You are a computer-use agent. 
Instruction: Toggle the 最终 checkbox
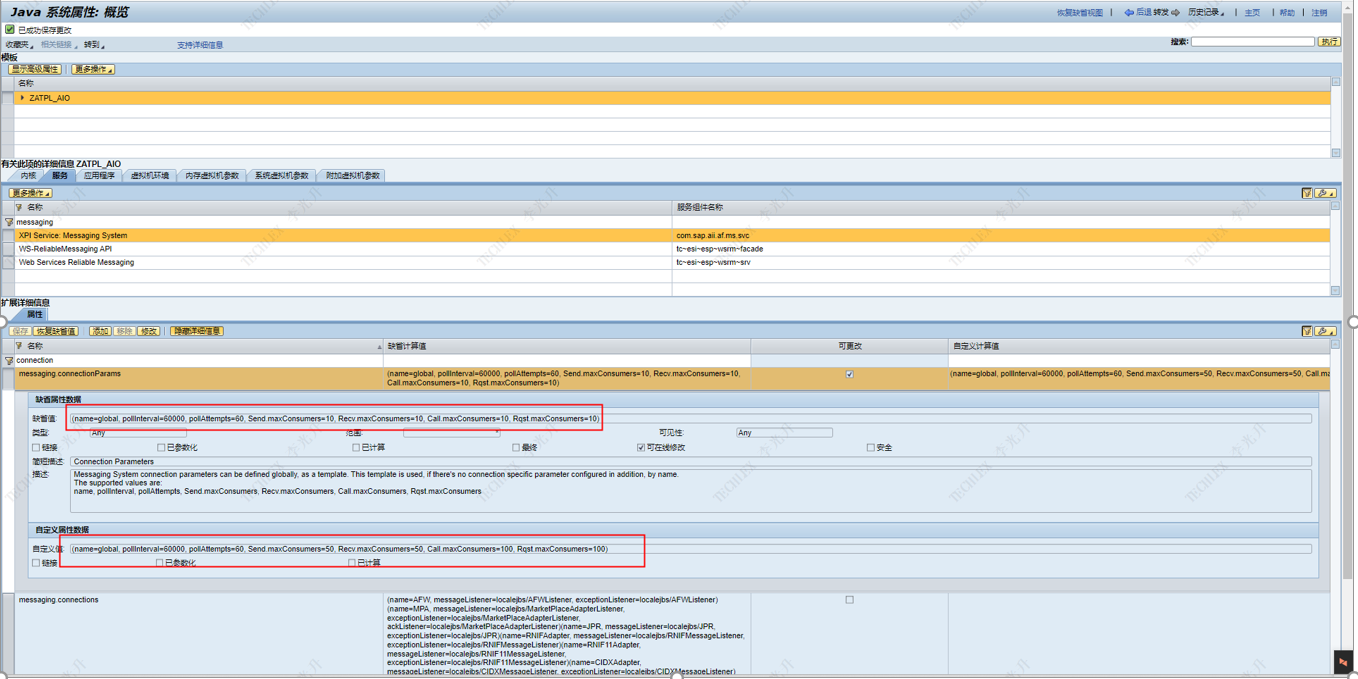[x=517, y=448]
